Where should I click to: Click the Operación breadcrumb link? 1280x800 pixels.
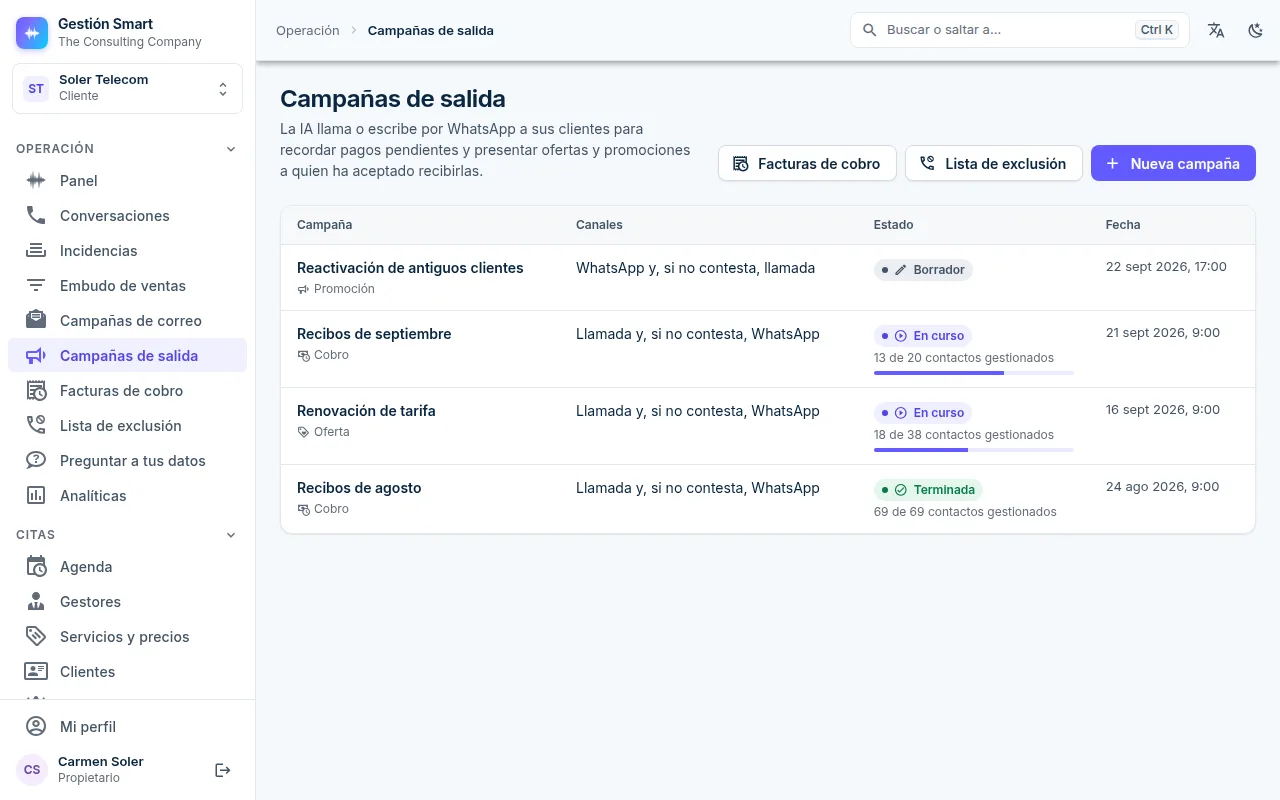tap(308, 31)
